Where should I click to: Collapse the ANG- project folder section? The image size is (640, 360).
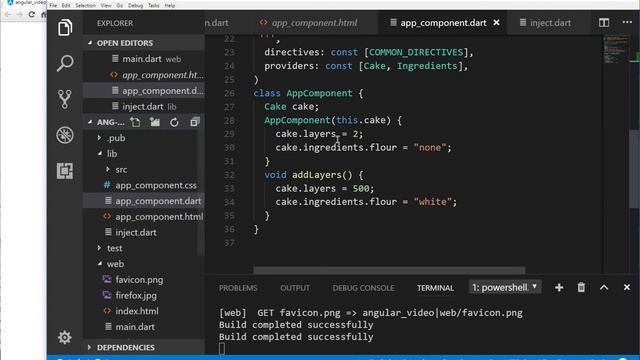pos(90,122)
